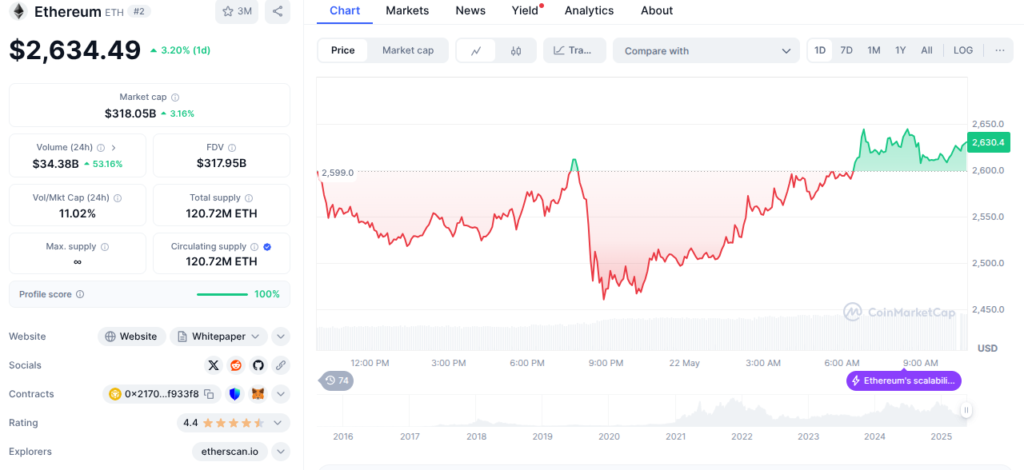The width and height of the screenshot is (1024, 470).
Task: Set chart range to 7D
Action: (x=846, y=50)
